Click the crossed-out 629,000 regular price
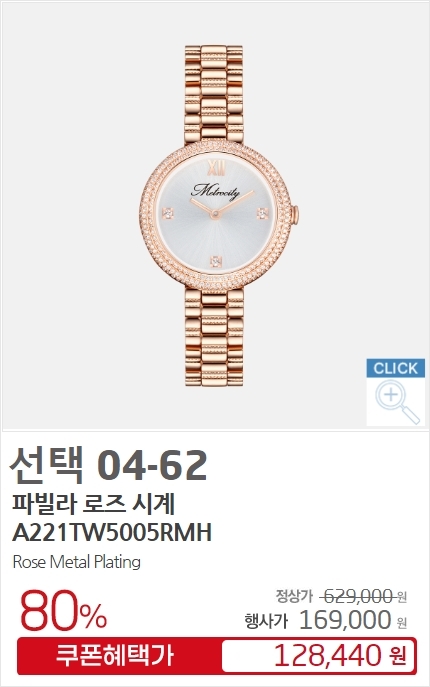430x687 pixels. pos(356,596)
